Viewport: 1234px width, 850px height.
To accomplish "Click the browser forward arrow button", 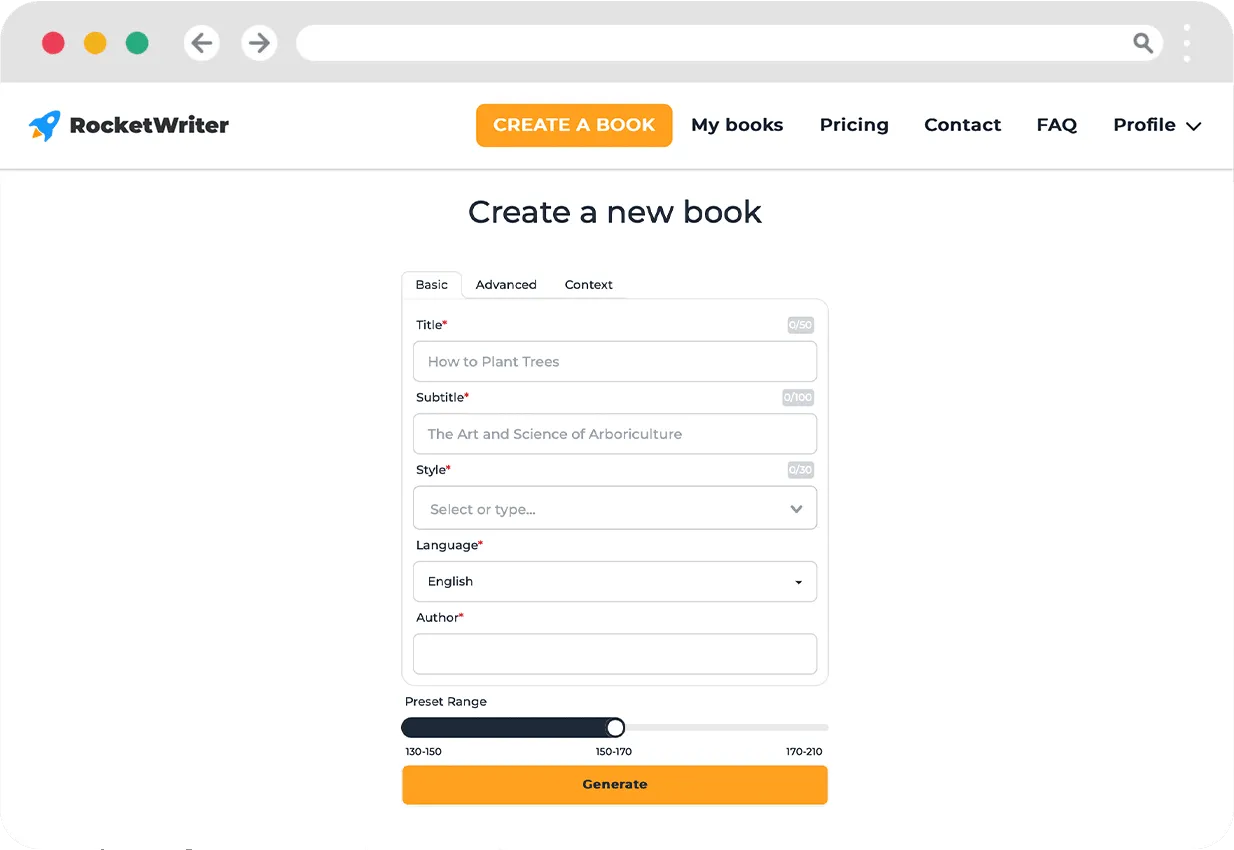I will [x=260, y=43].
